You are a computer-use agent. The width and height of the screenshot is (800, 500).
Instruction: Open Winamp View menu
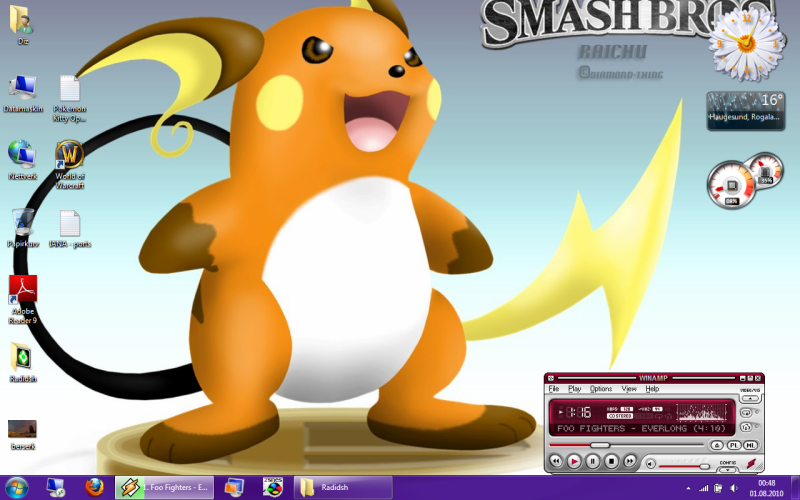[629, 389]
